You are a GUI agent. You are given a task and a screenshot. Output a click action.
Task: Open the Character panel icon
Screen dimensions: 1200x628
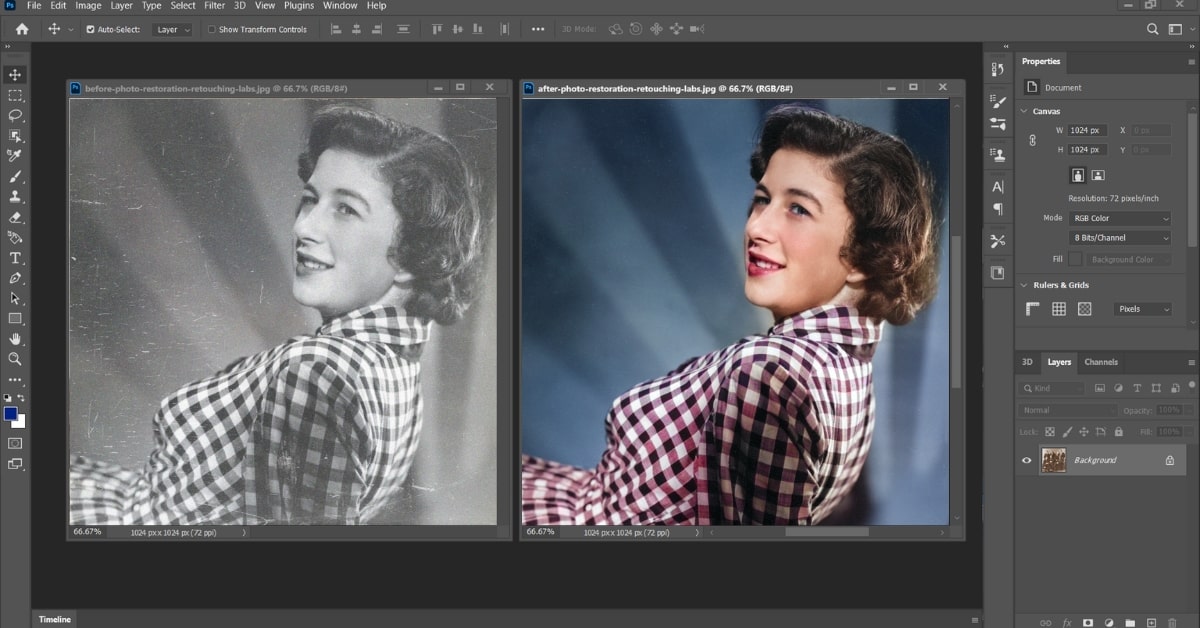(x=998, y=187)
